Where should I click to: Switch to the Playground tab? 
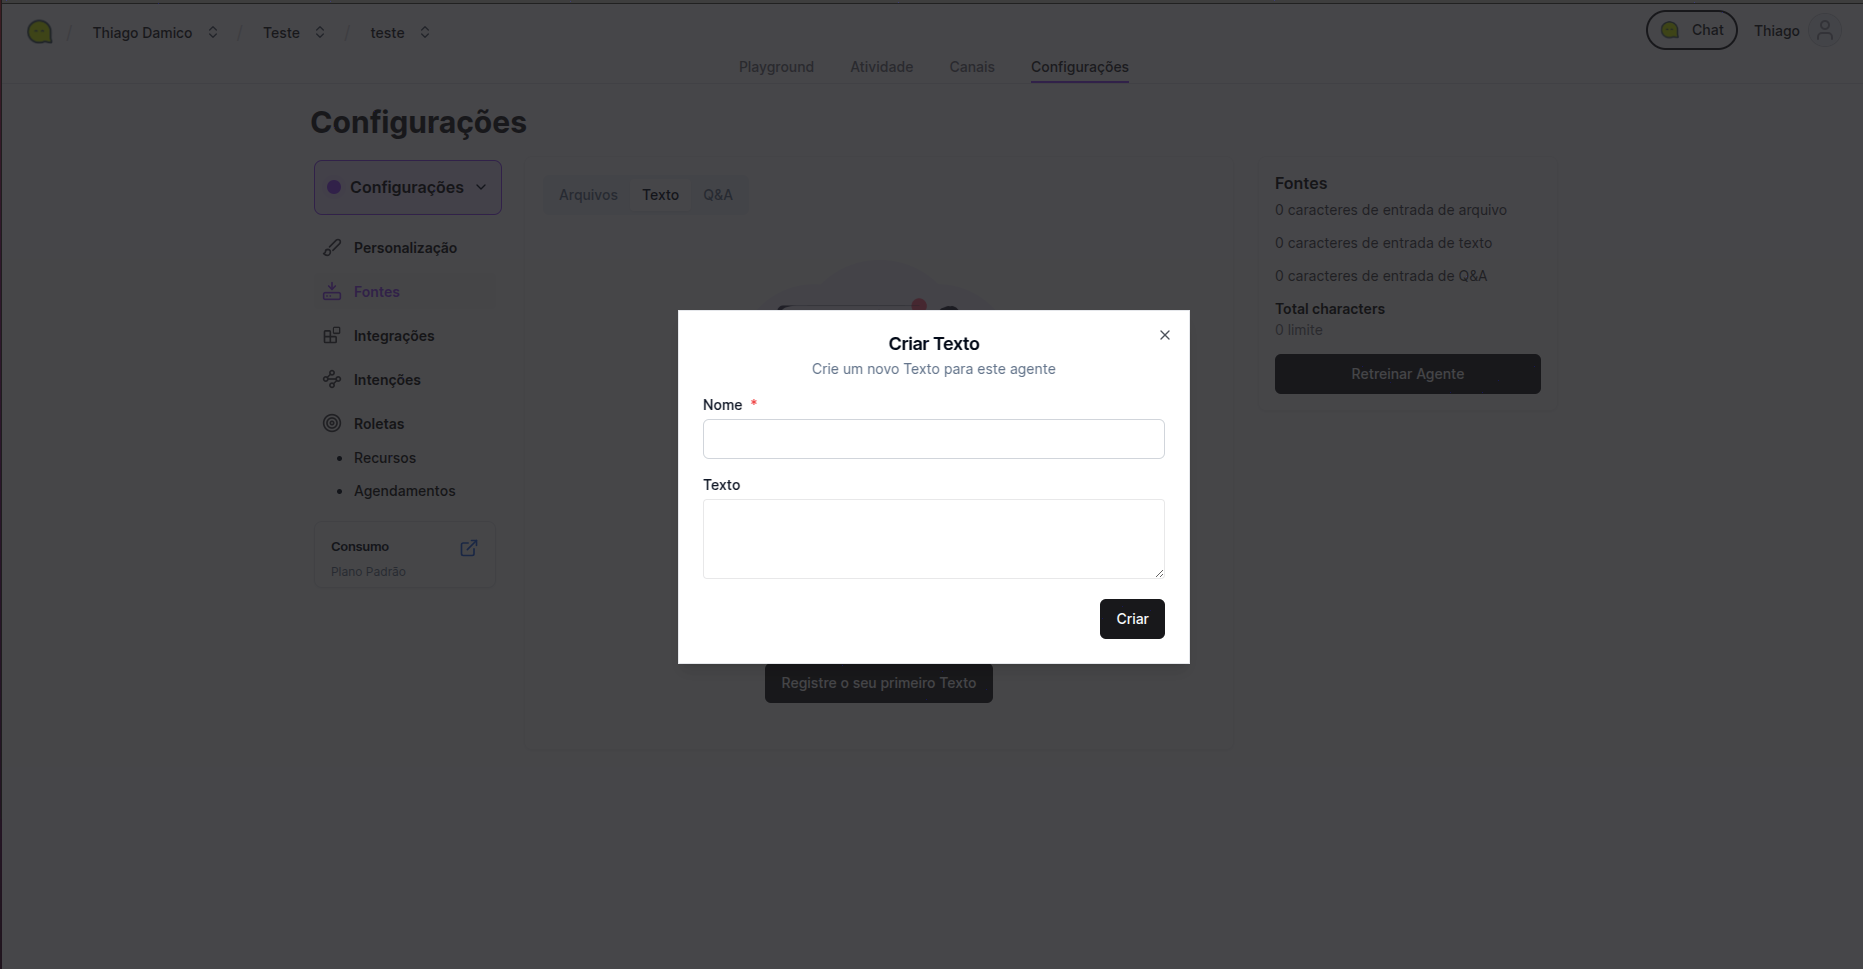coord(776,67)
